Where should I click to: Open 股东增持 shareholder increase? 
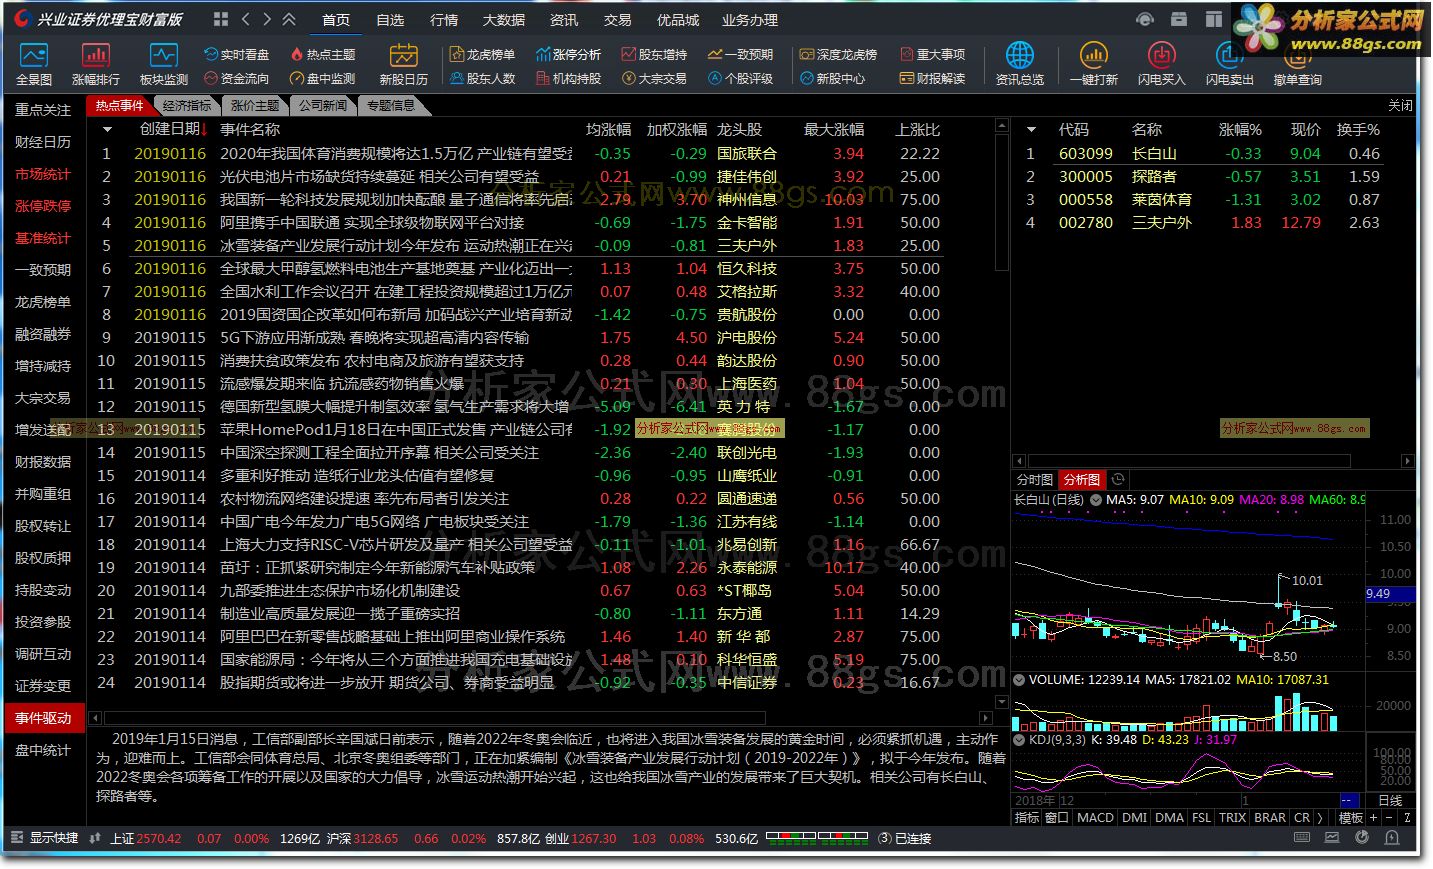pyautogui.click(x=654, y=55)
